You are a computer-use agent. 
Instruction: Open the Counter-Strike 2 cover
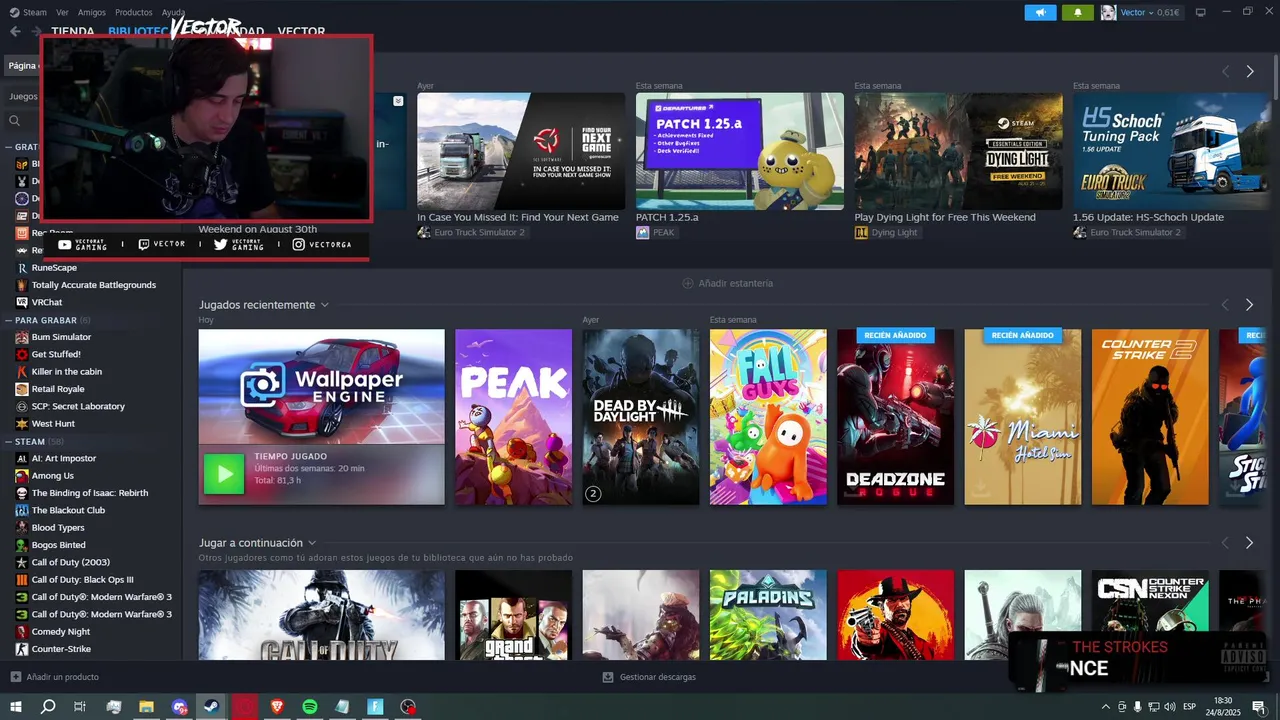1150,417
